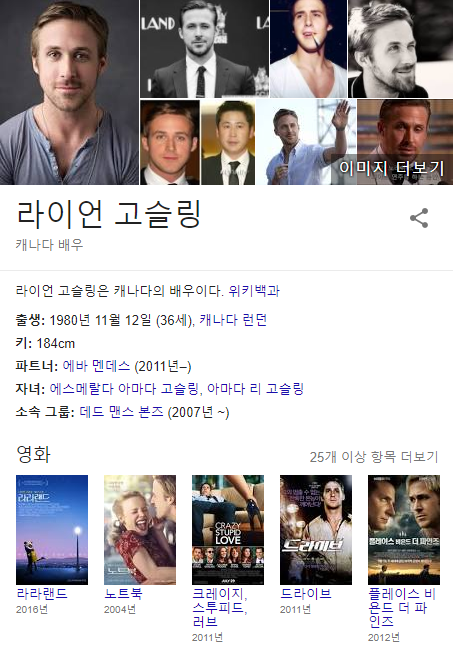Select the 드라이브 movie poster

tap(316, 530)
